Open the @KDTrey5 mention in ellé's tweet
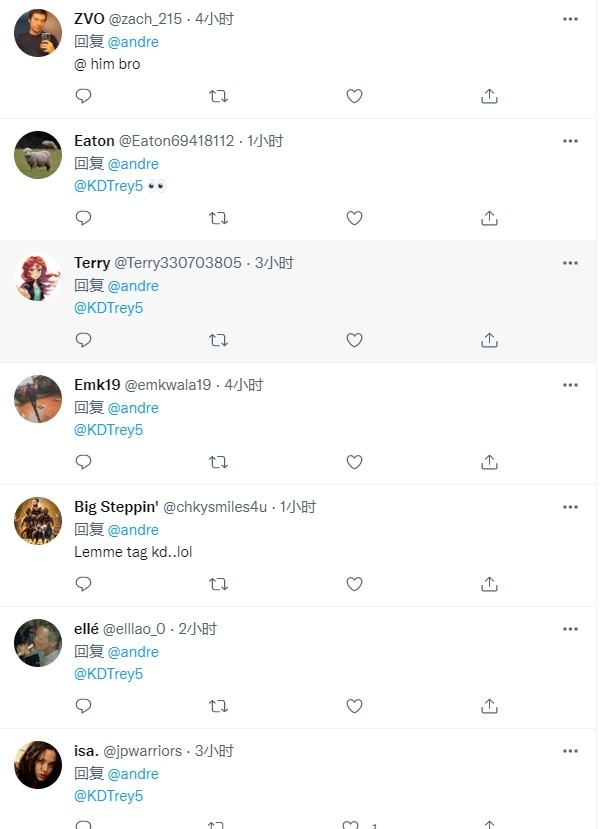 coord(109,674)
